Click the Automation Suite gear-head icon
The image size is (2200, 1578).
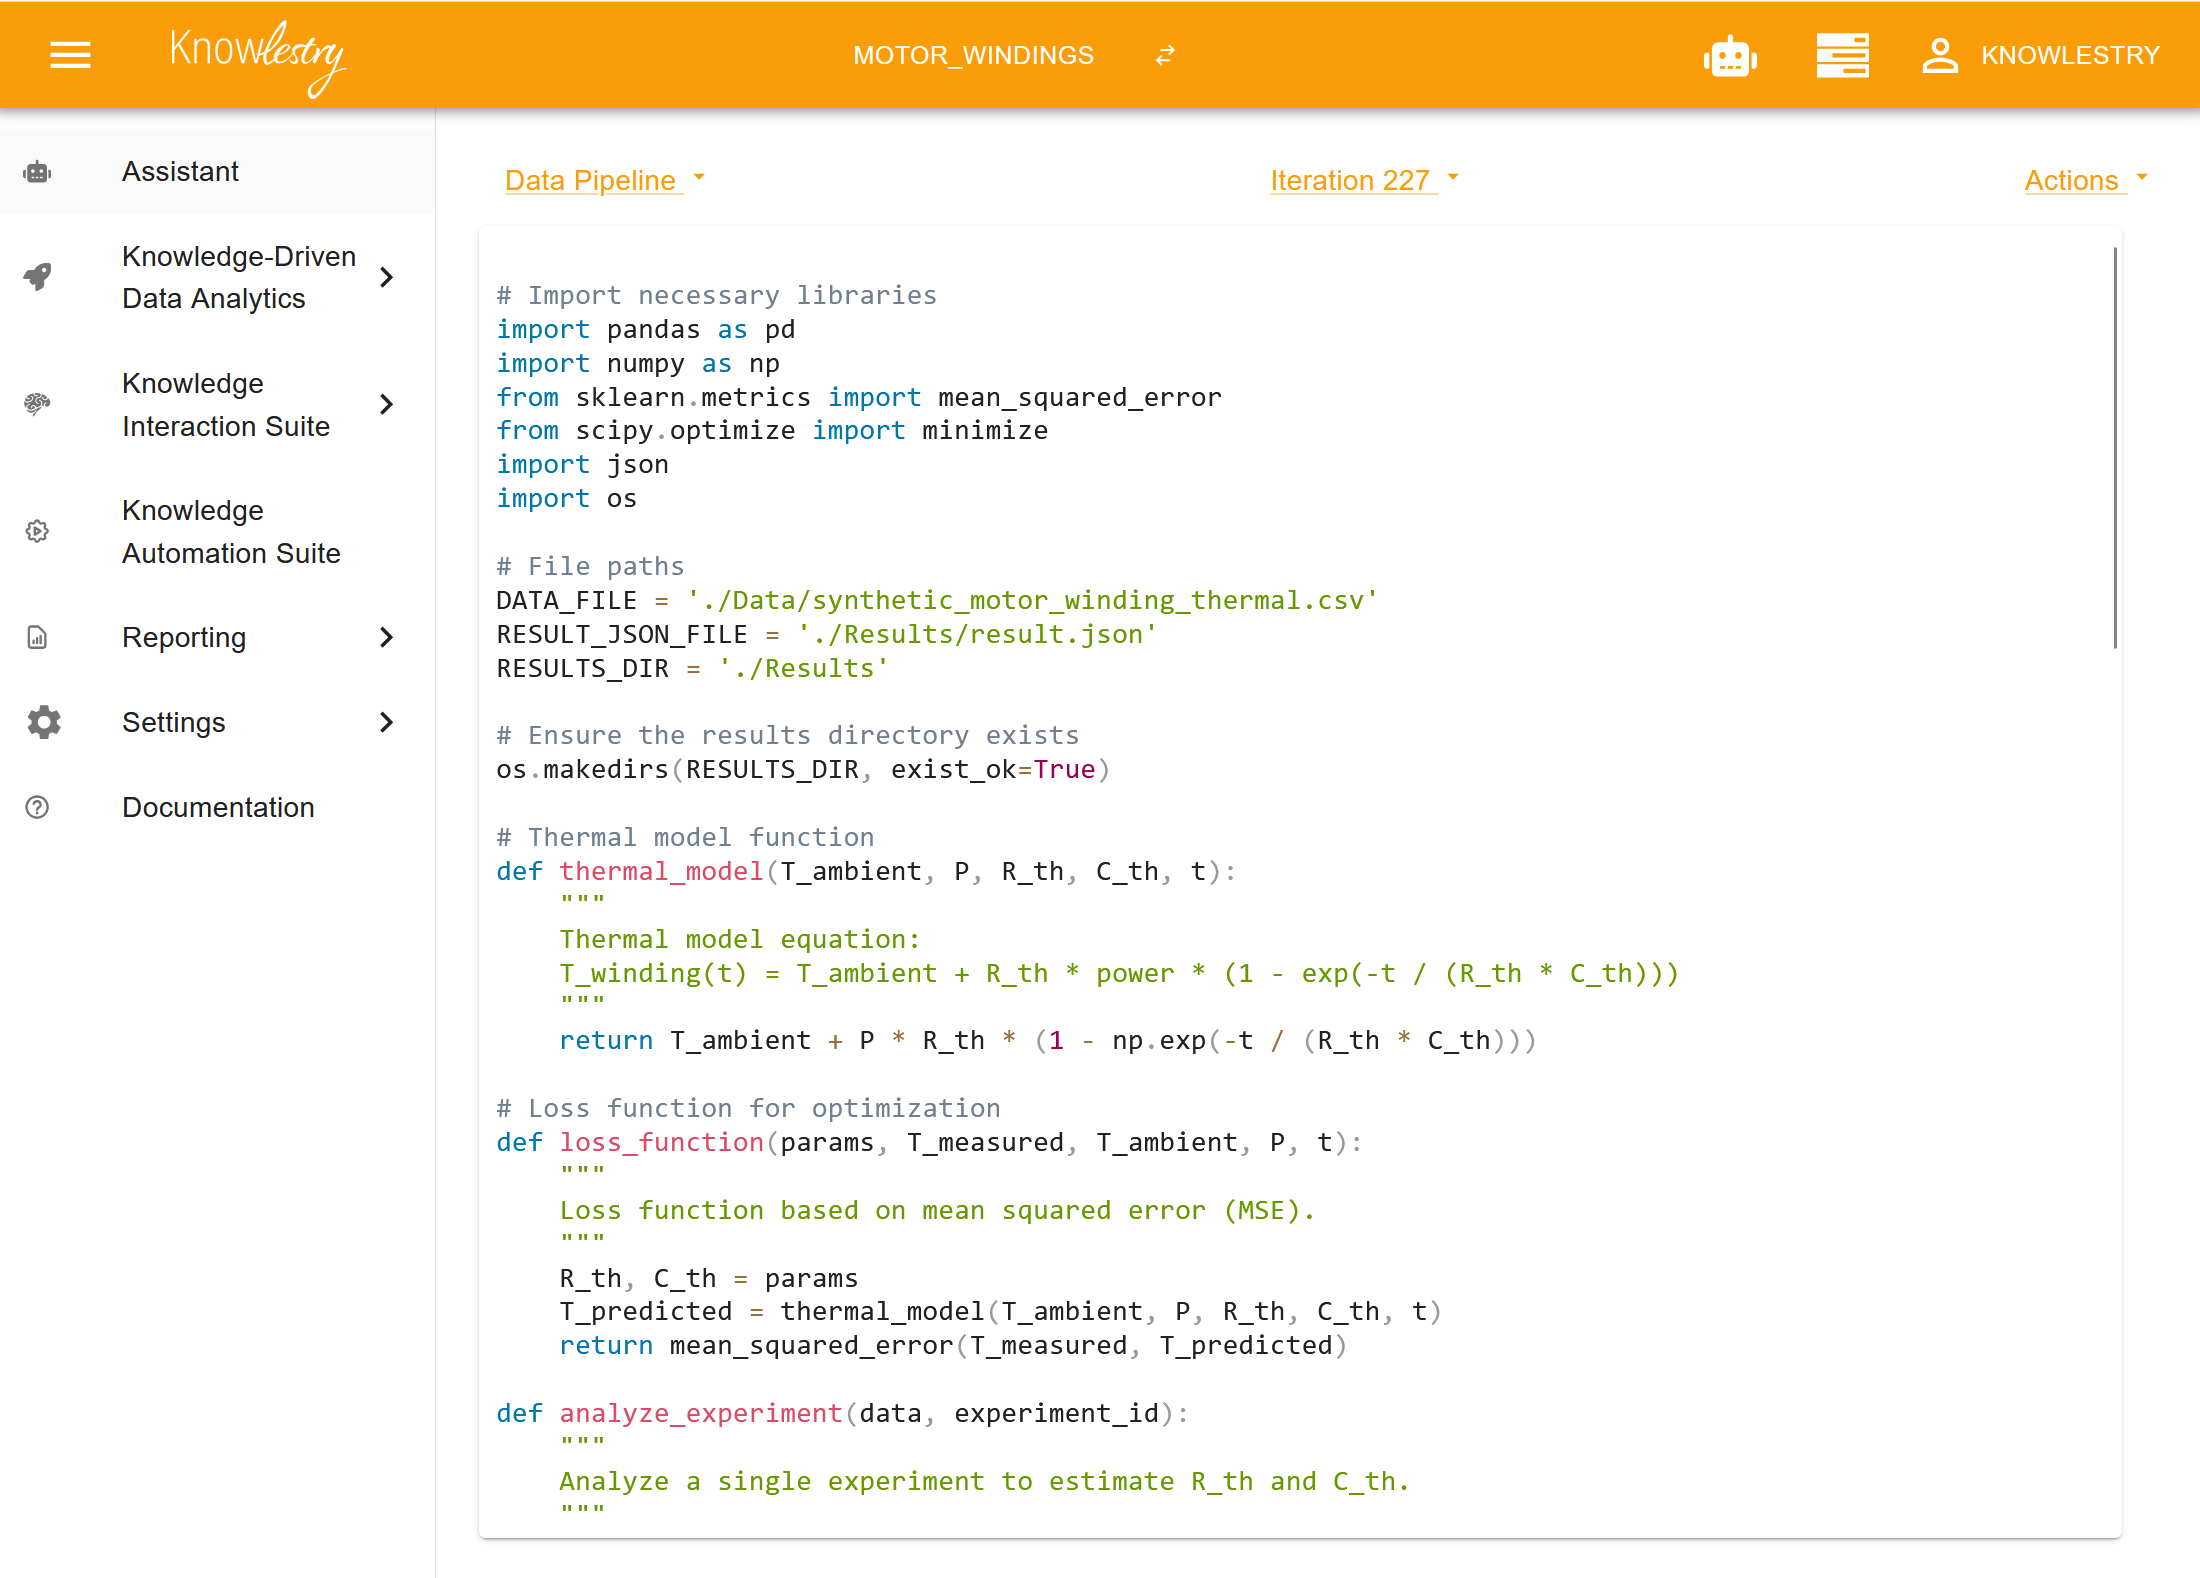pos(37,531)
